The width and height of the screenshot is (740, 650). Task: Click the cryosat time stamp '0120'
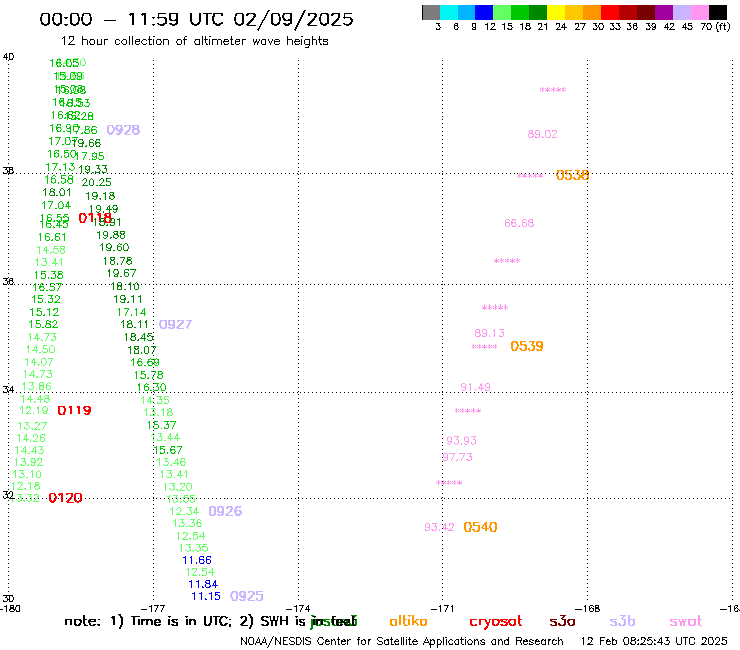65,498
